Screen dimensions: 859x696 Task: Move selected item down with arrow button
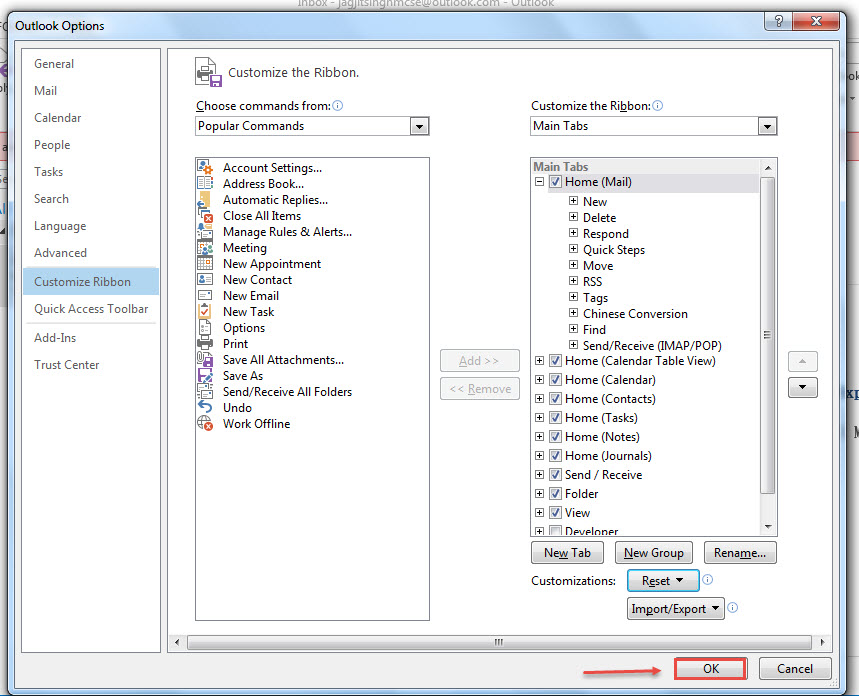tap(803, 387)
